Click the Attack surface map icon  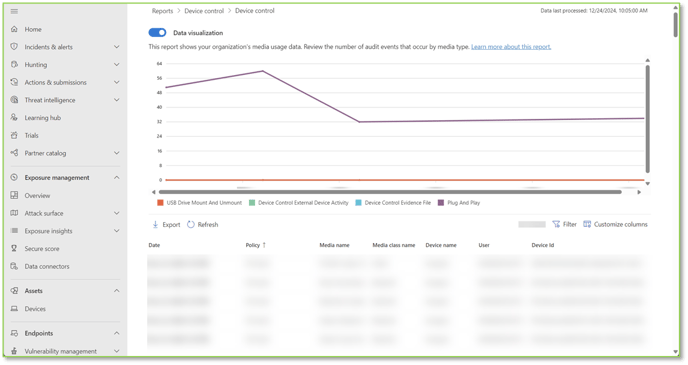point(14,213)
